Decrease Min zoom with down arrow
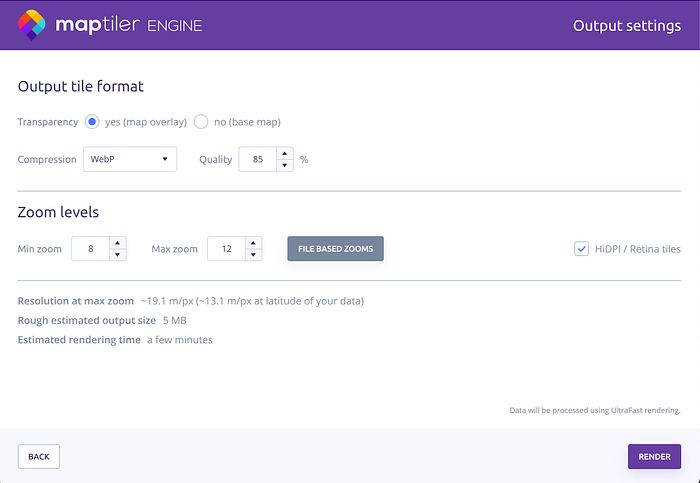Screen dimensions: 700x483 pyautogui.click(x=117, y=255)
